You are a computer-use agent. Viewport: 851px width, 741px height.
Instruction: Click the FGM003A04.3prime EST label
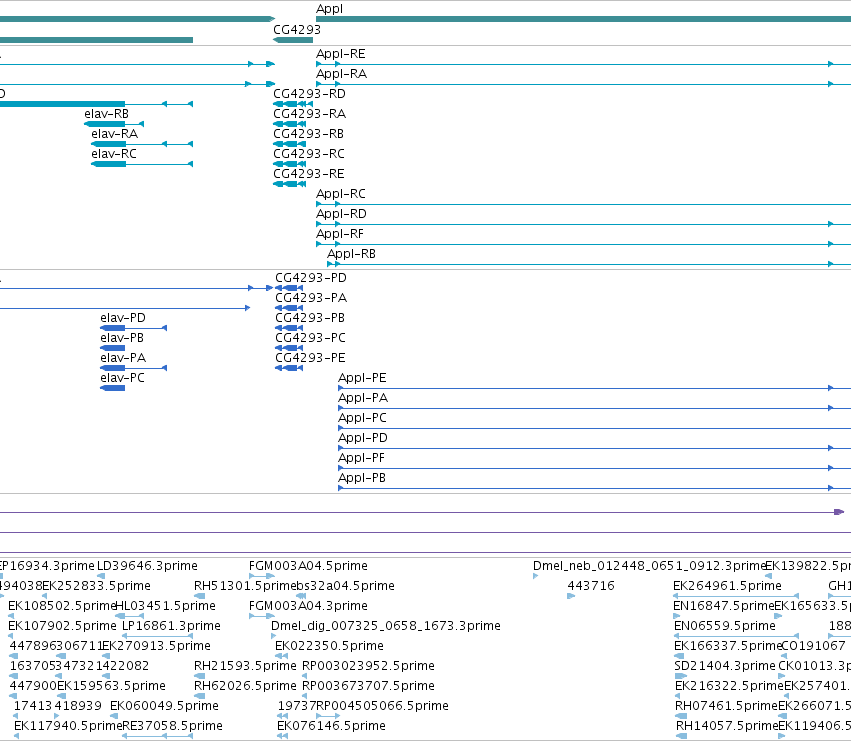point(308,606)
